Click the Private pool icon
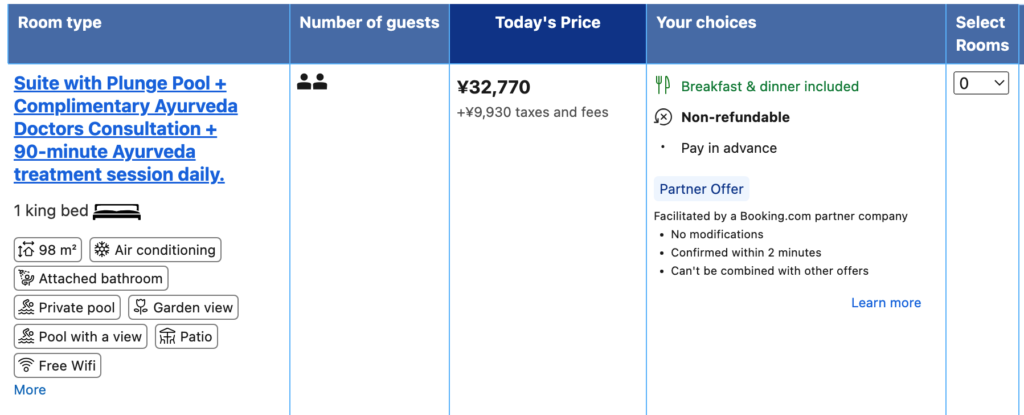 coord(26,308)
